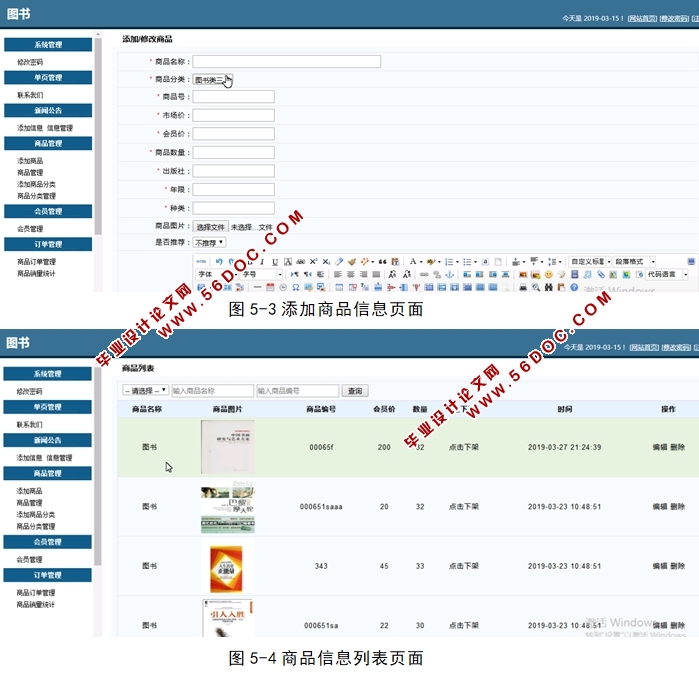This screenshot has width=699, height=673.
Task: Open 商品订单管理 in the product-list page sidebar
Action: 36,593
